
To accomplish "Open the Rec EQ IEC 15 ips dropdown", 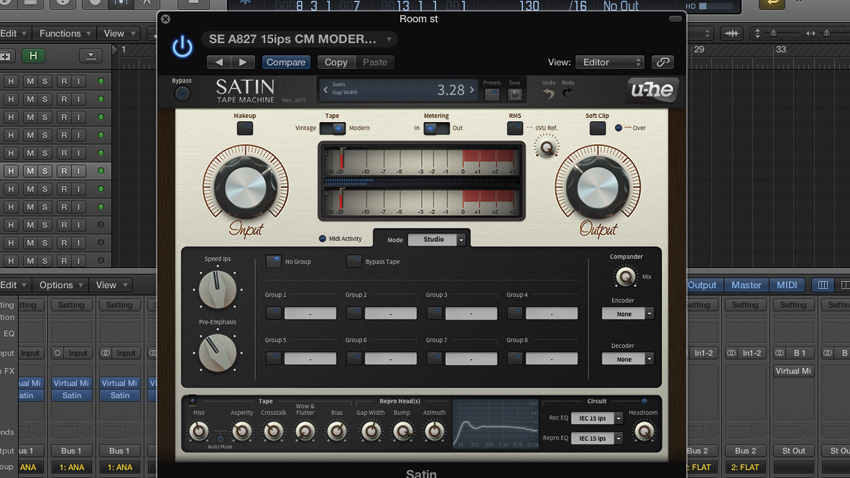I will pos(596,418).
